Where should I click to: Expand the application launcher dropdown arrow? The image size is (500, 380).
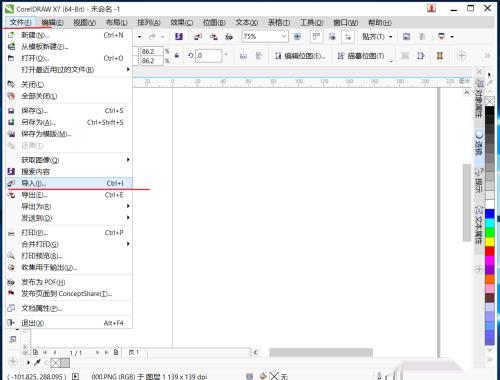coord(452,37)
